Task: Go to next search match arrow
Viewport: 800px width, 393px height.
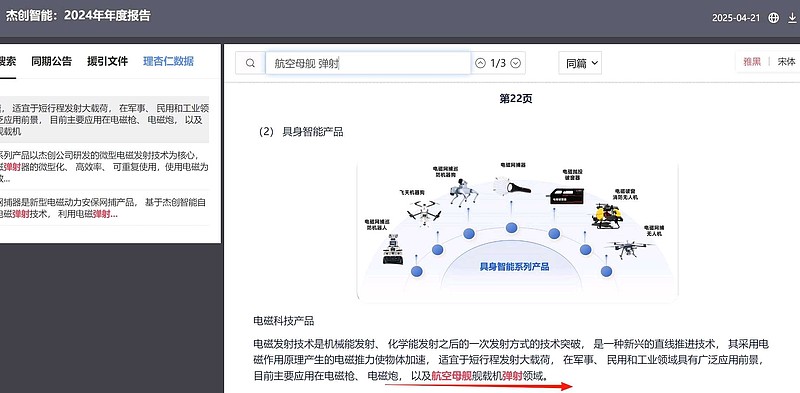Action: (x=516, y=63)
